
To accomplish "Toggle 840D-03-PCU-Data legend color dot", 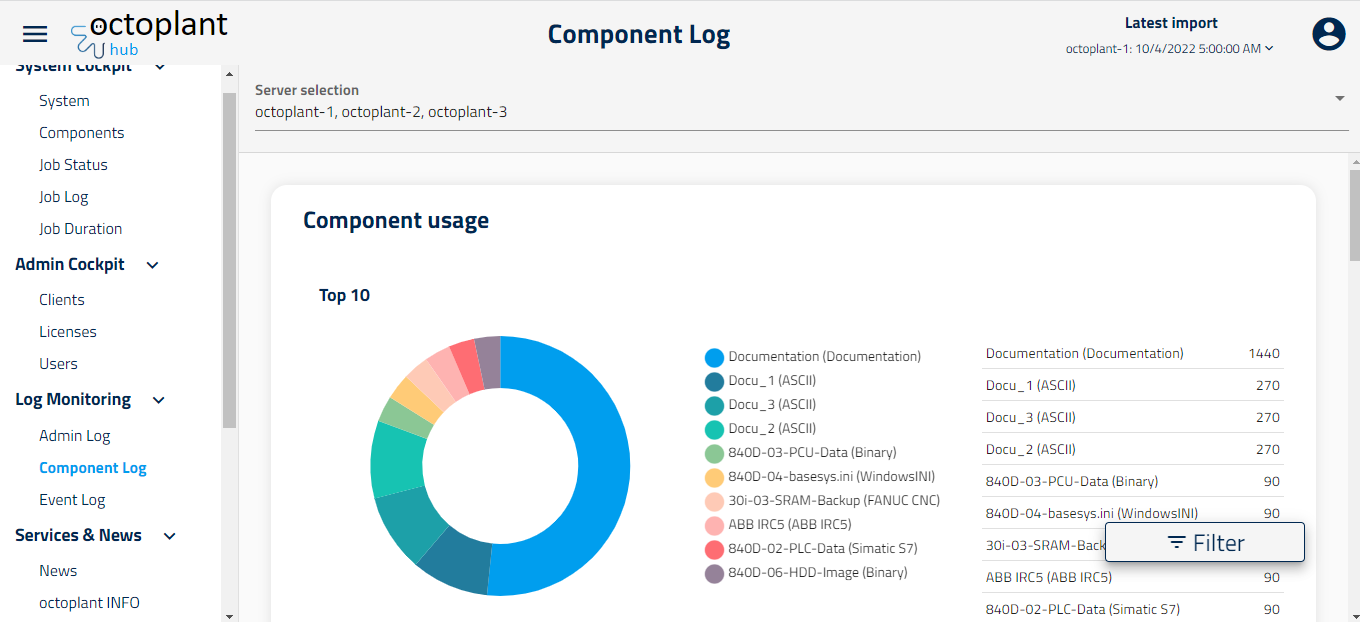I will click(x=714, y=453).
